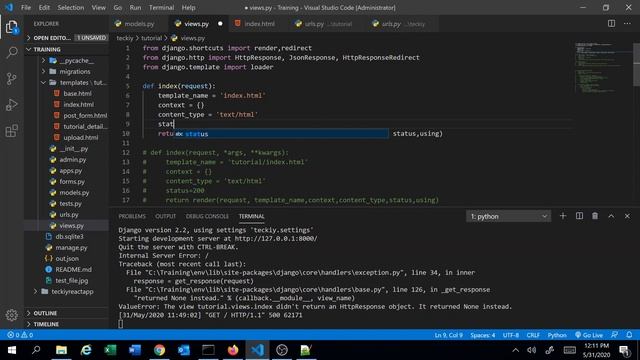The width and height of the screenshot is (640, 360).
Task: Switch to the models.py editor tab
Action: coord(139,24)
